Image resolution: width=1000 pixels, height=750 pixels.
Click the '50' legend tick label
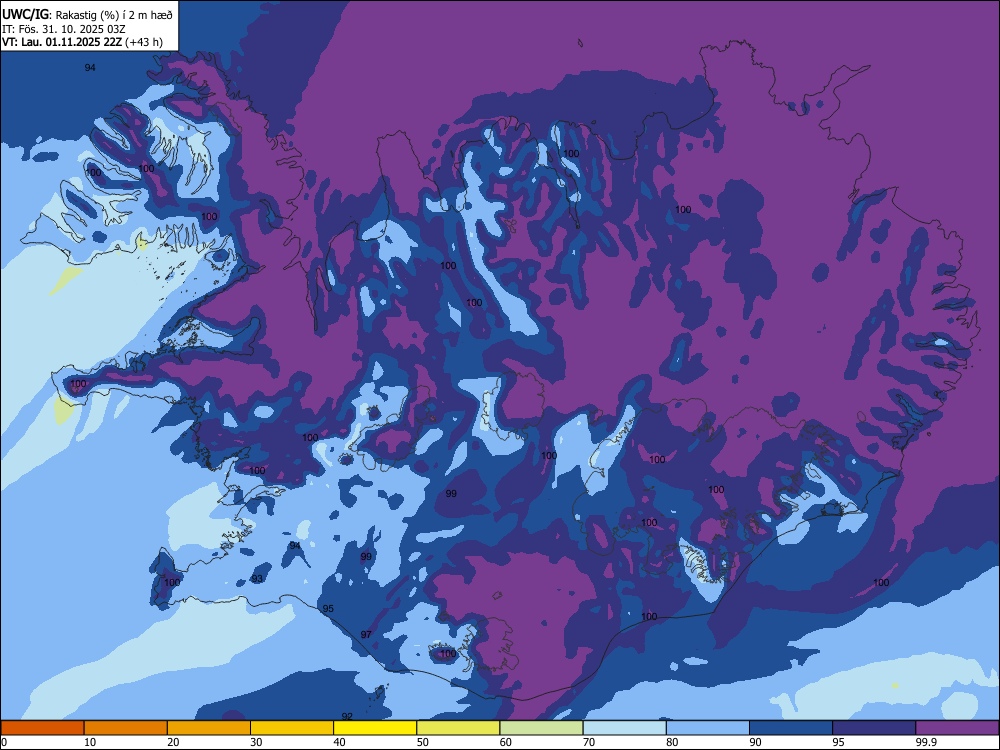click(423, 742)
